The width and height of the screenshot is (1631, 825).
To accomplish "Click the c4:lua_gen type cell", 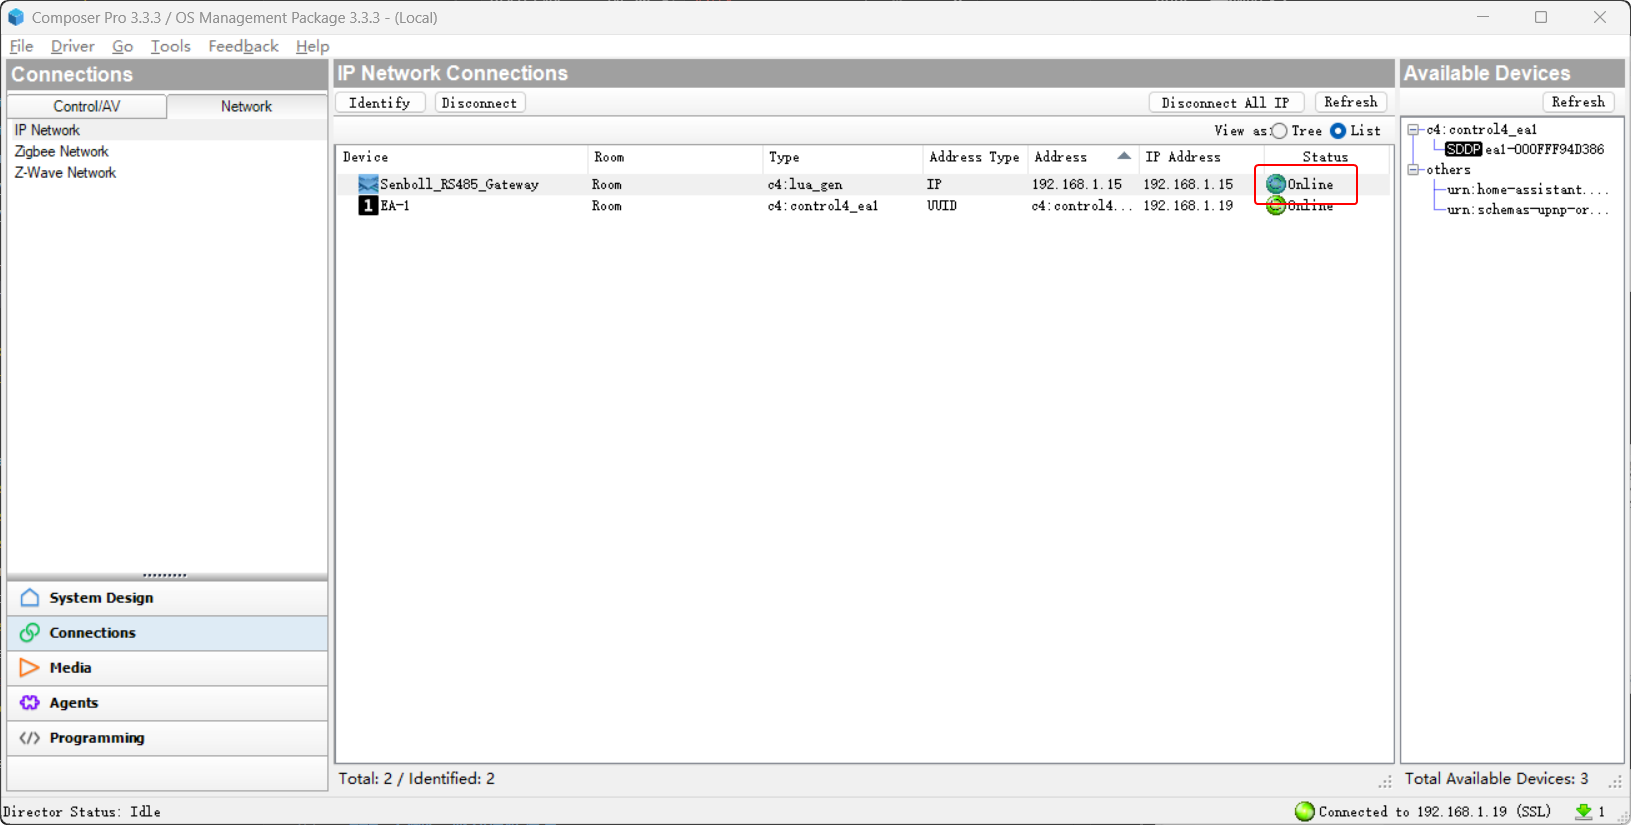I will (x=805, y=184).
